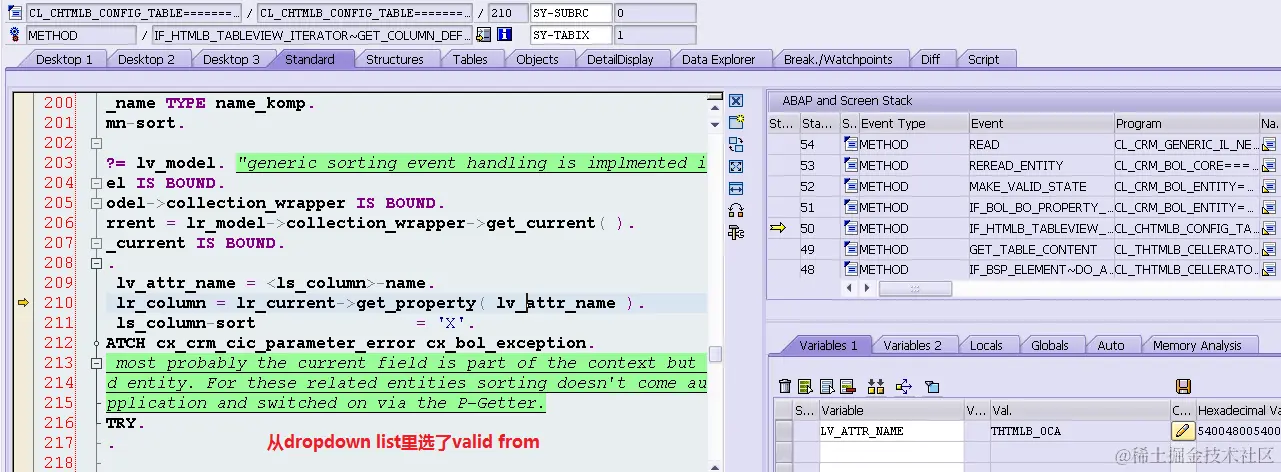This screenshot has height=472, width=1281.
Task: Click the THTMLB_OCA value cell
Action: pyautogui.click(x=1079, y=431)
